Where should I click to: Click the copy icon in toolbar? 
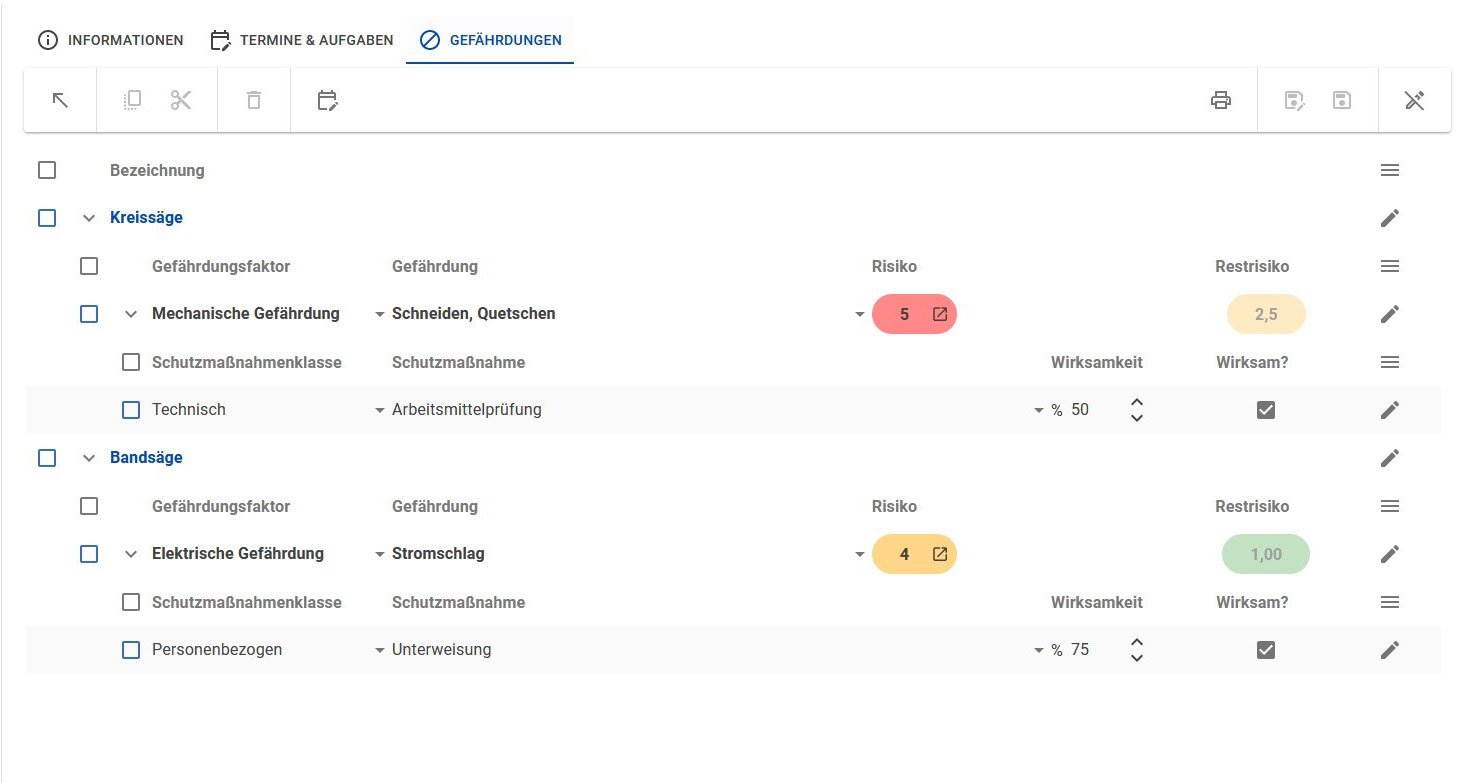(132, 100)
